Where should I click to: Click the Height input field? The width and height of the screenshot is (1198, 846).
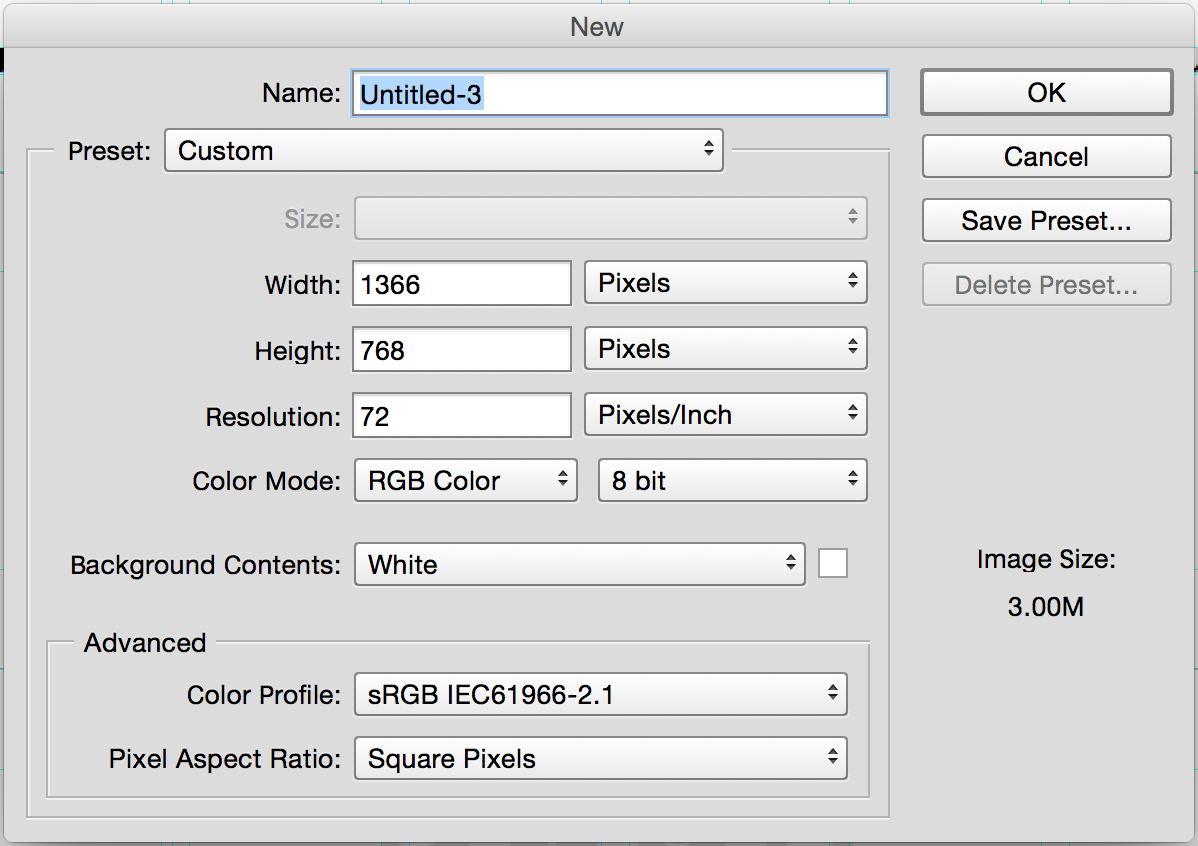[x=461, y=350]
